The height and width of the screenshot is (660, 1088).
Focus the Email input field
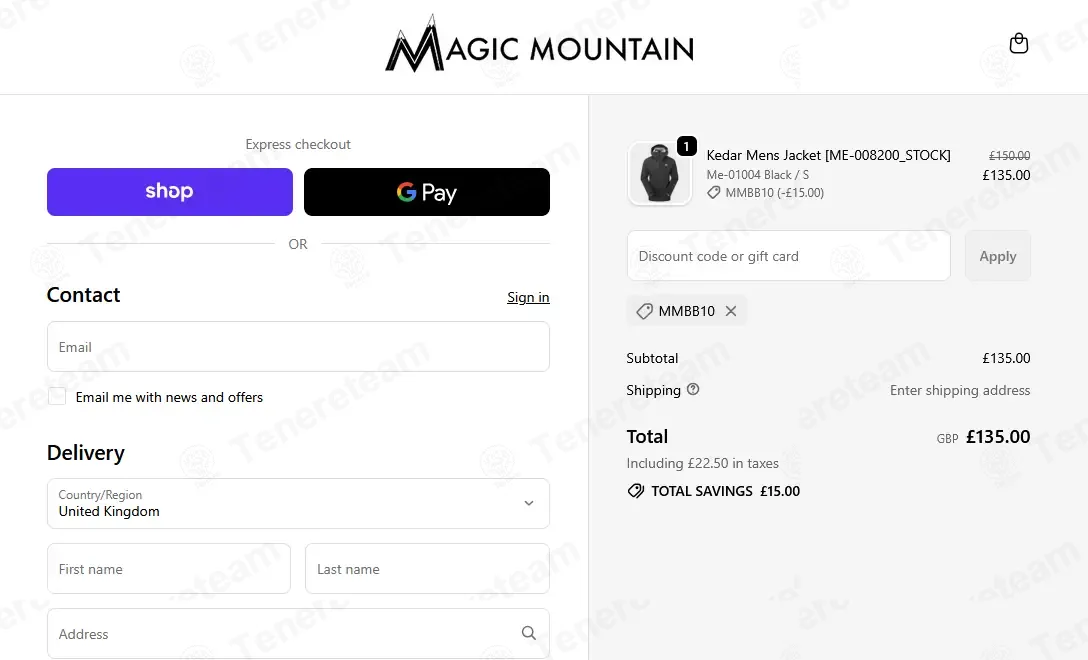click(298, 347)
